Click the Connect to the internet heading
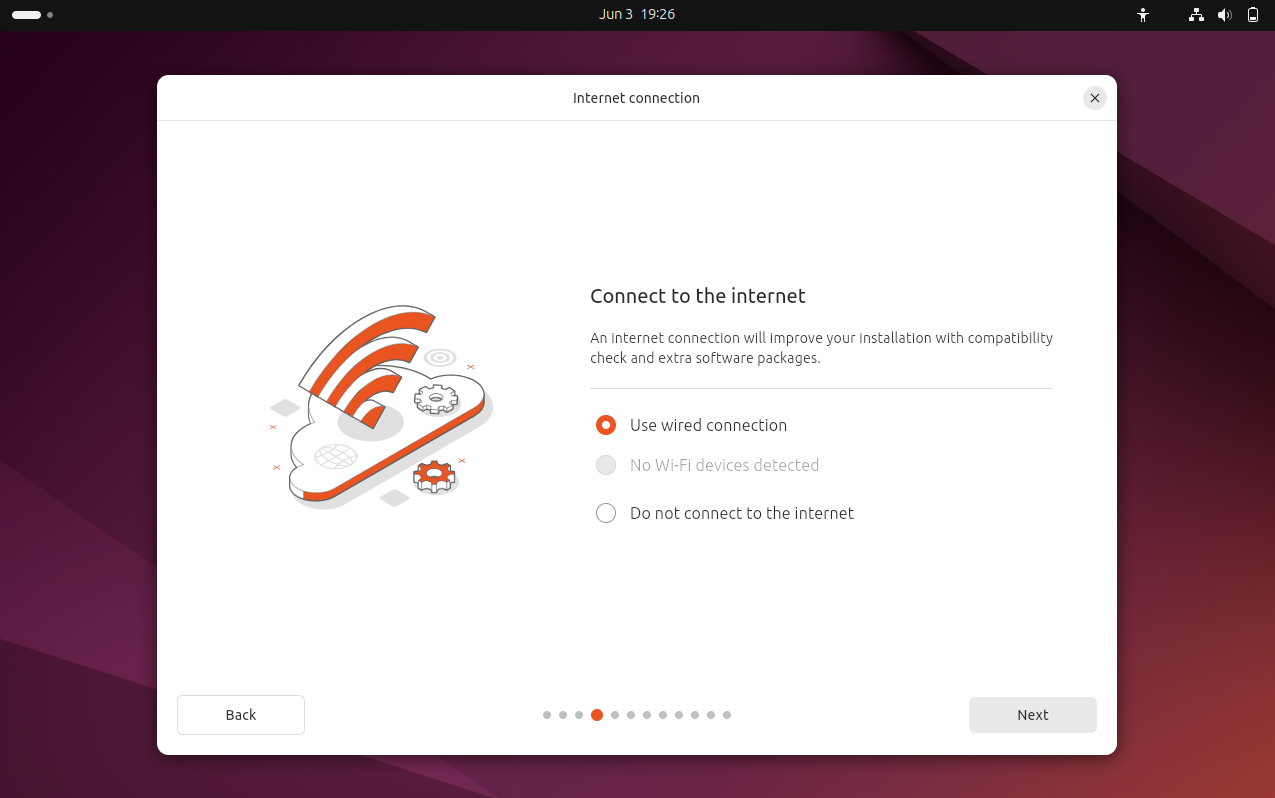The image size is (1275, 798). 698,296
